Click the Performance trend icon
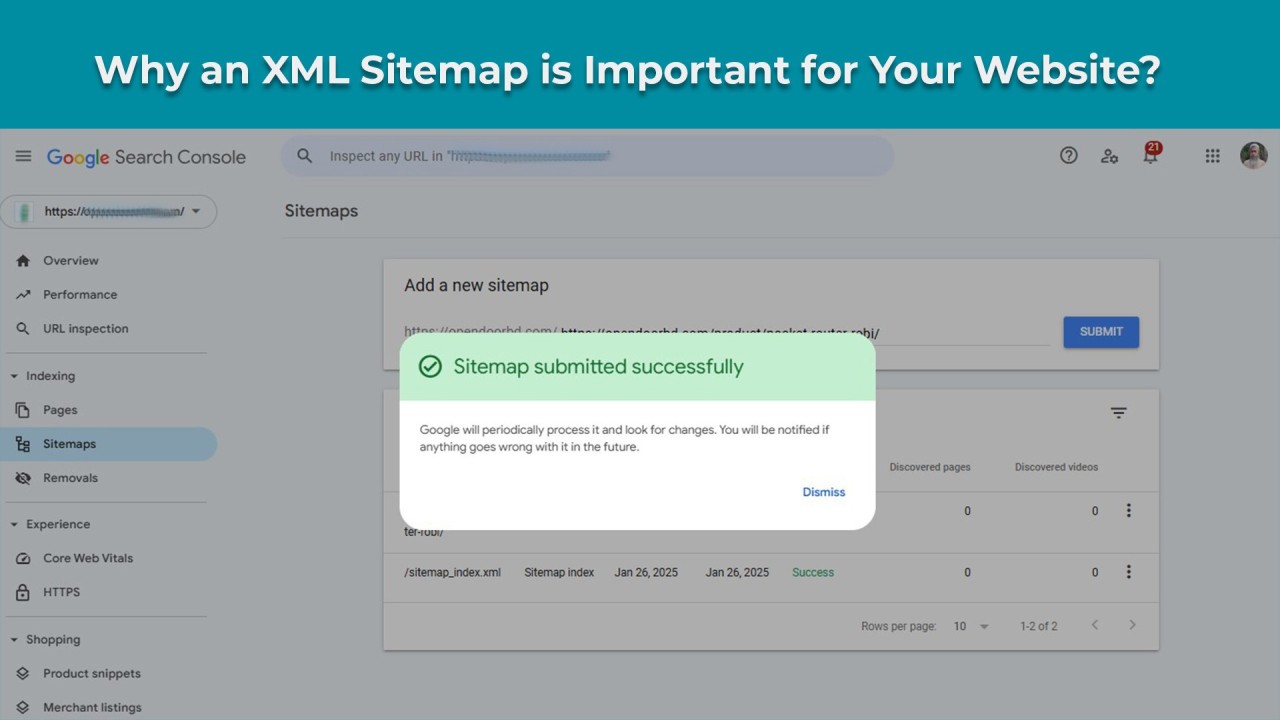Viewport: 1280px width, 720px height. click(x=23, y=295)
